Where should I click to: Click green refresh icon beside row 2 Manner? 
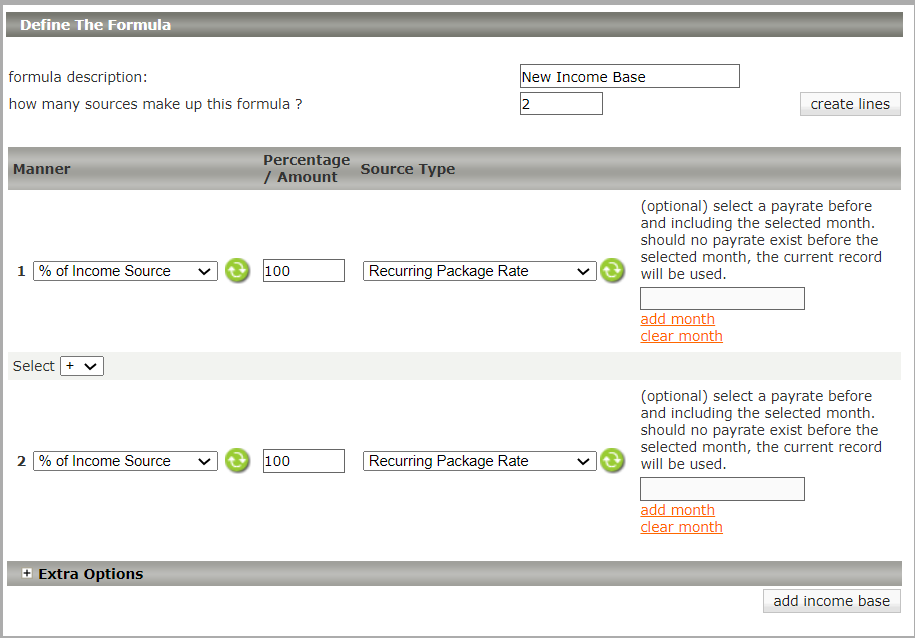(x=237, y=460)
